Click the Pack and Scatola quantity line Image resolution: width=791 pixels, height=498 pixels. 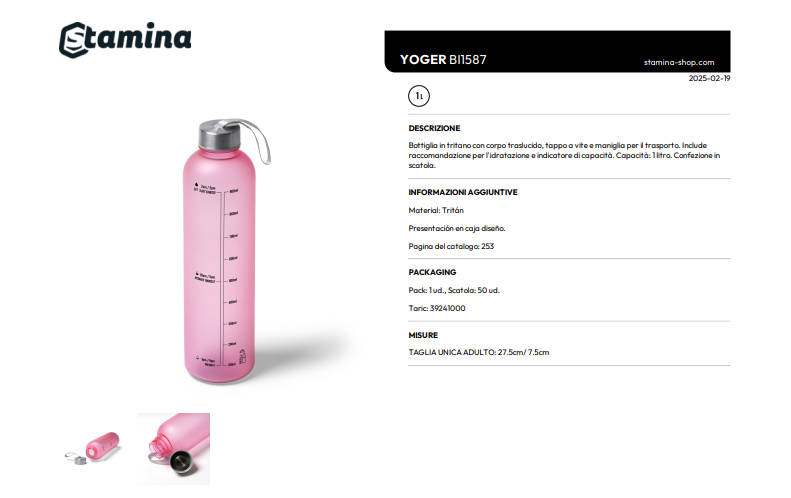(454, 290)
